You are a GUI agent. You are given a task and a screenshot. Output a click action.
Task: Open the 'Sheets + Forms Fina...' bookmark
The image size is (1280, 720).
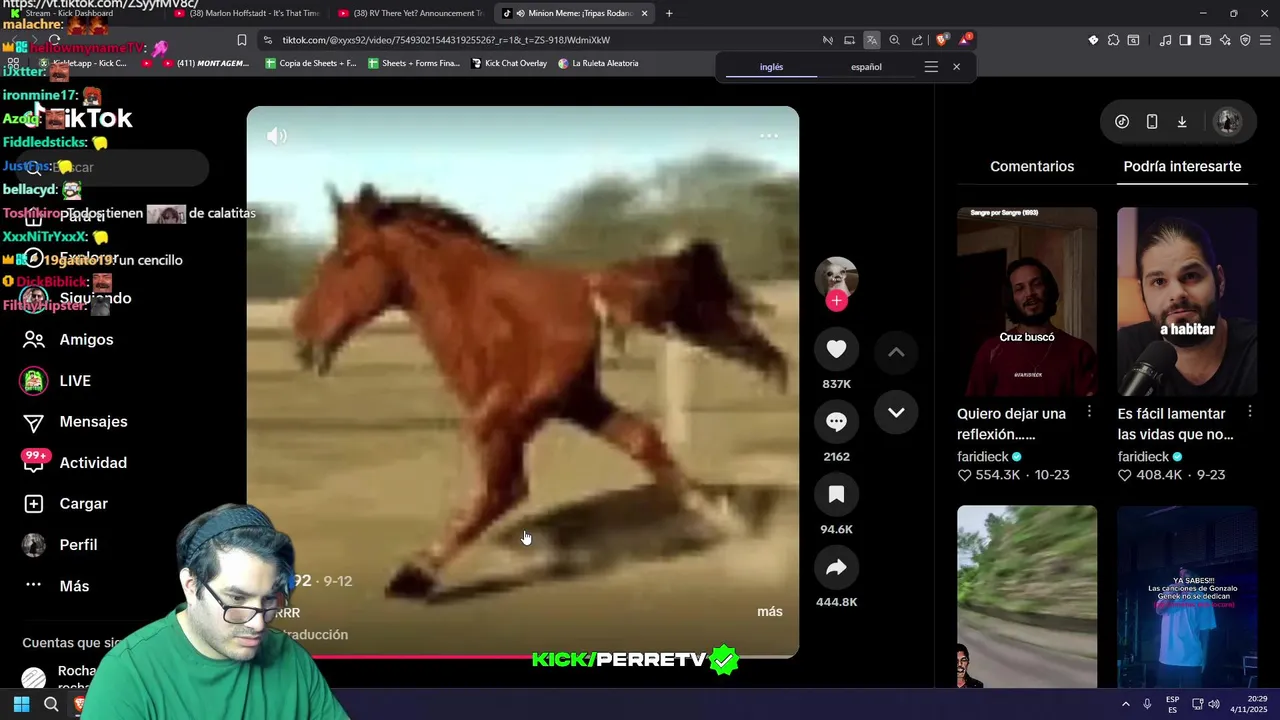coord(414,63)
